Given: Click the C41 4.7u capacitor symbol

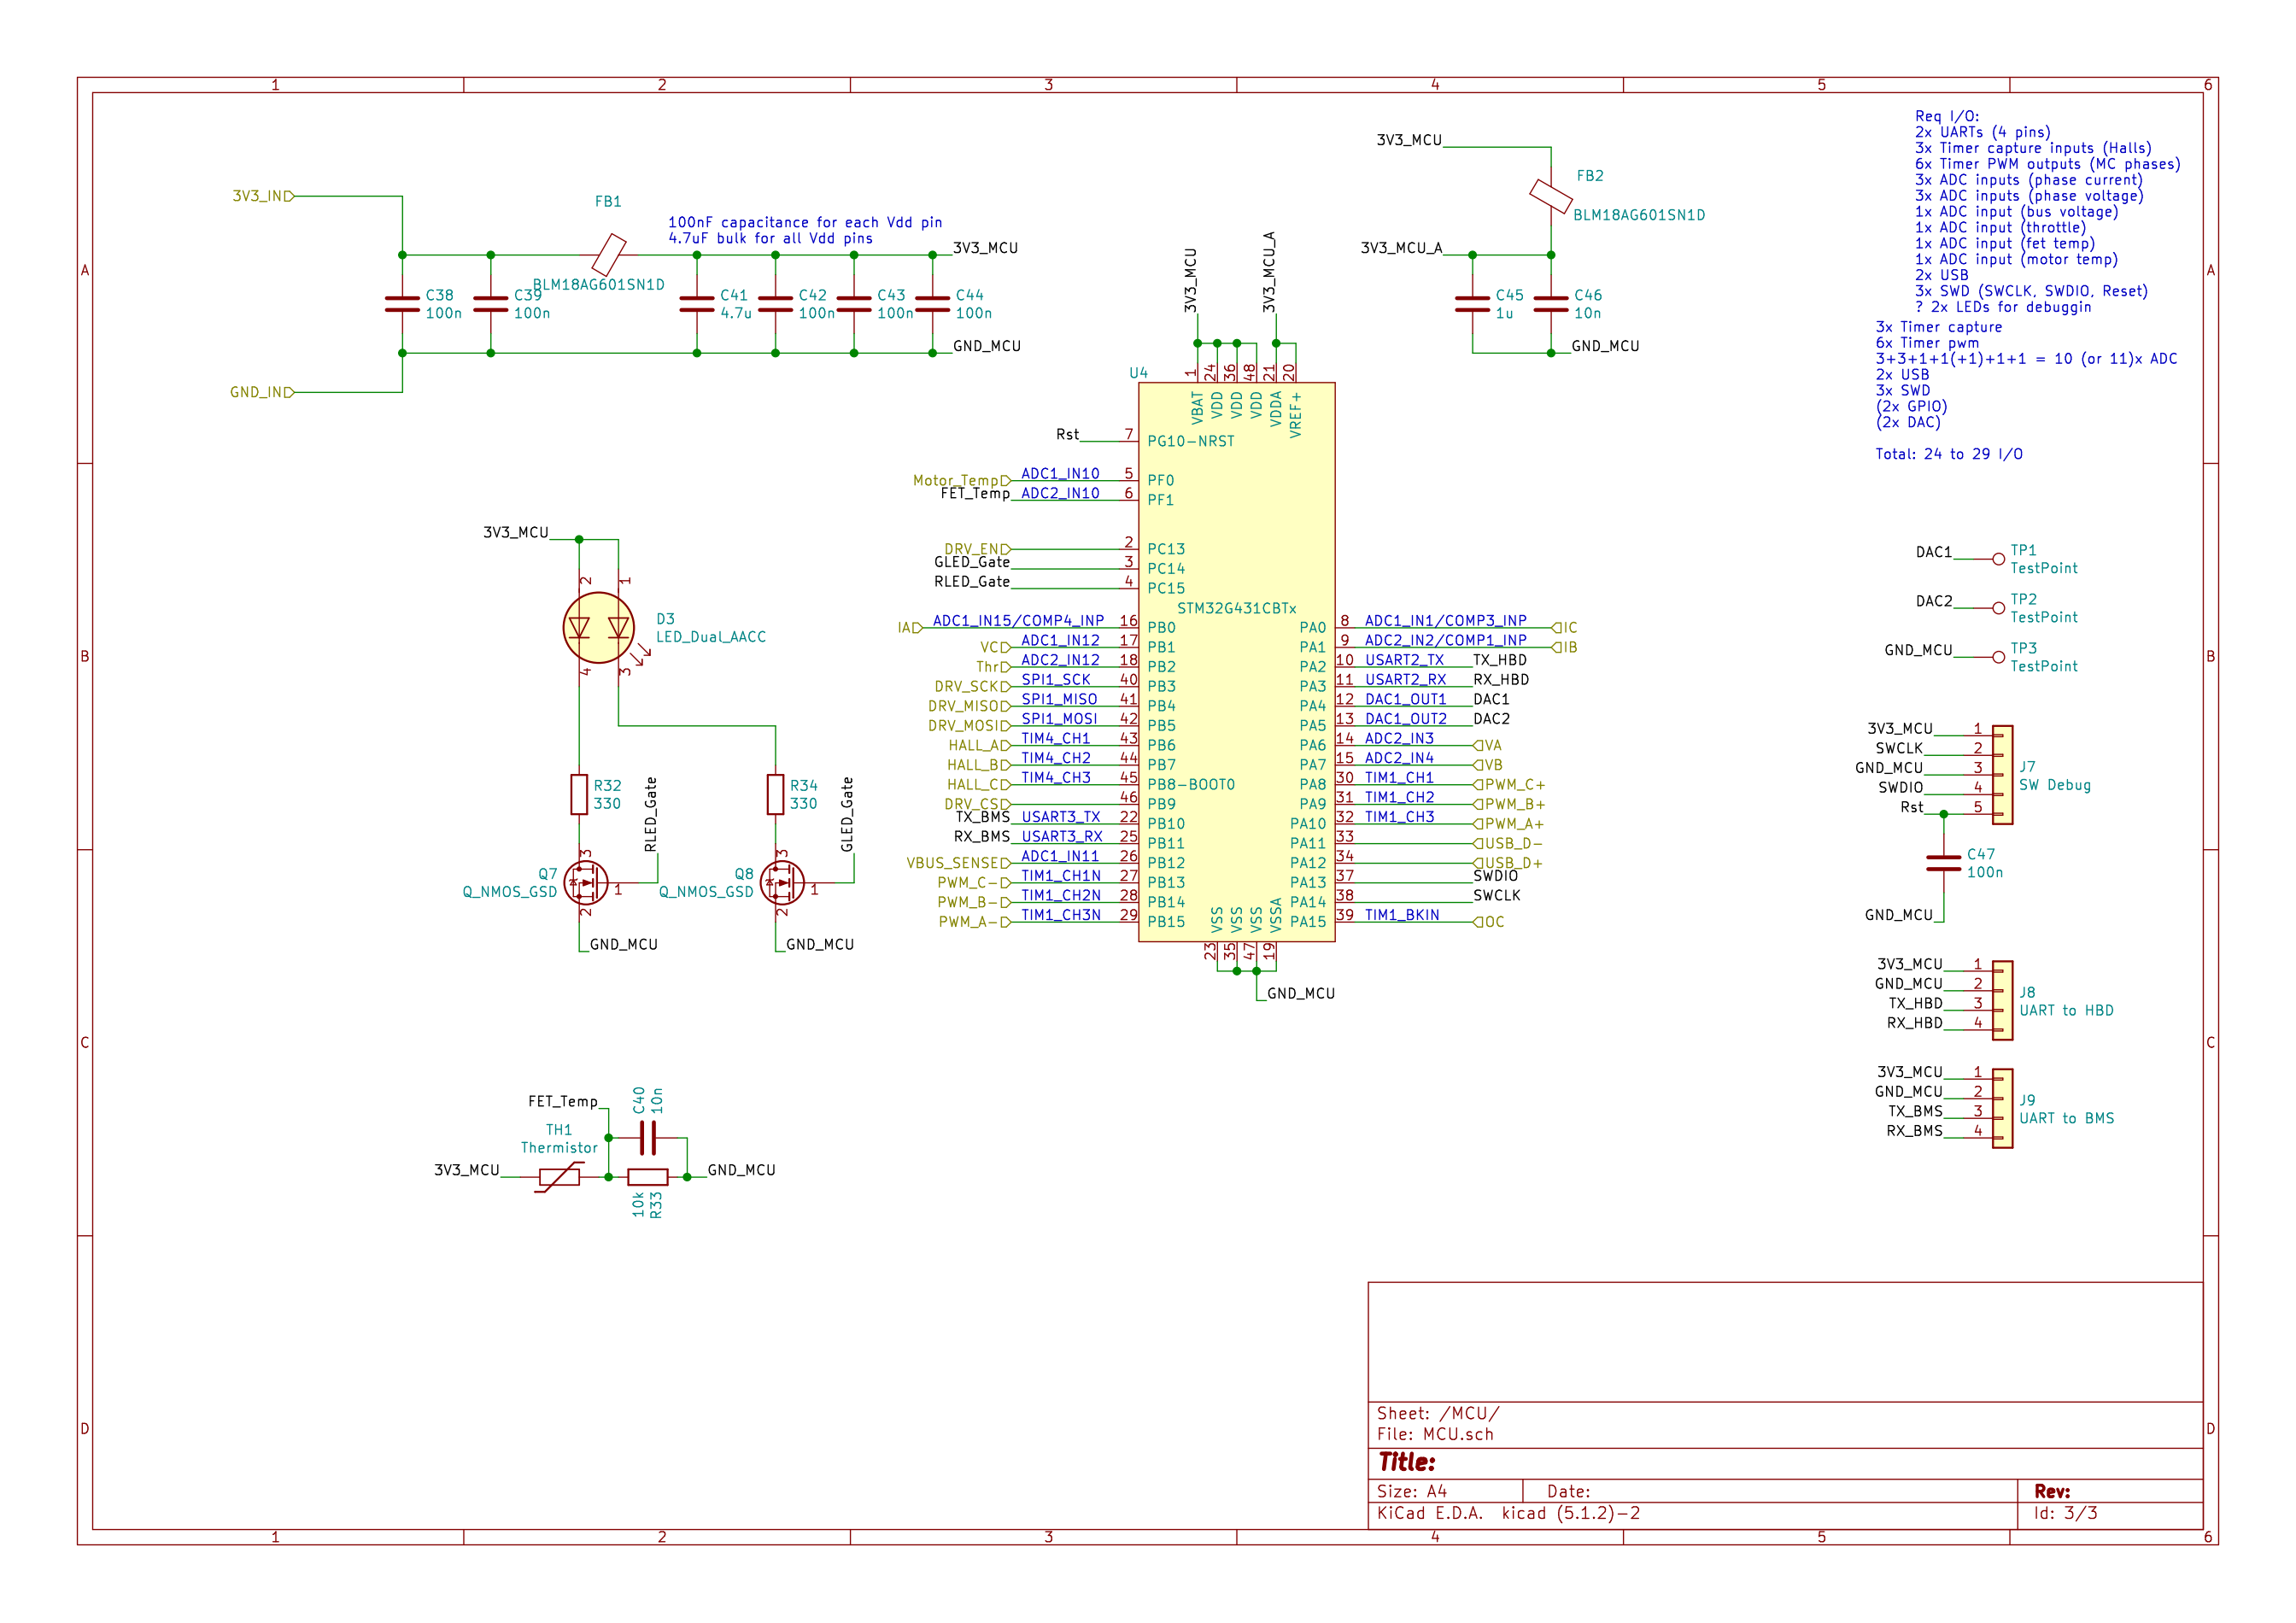Looking at the screenshot, I should tap(697, 304).
